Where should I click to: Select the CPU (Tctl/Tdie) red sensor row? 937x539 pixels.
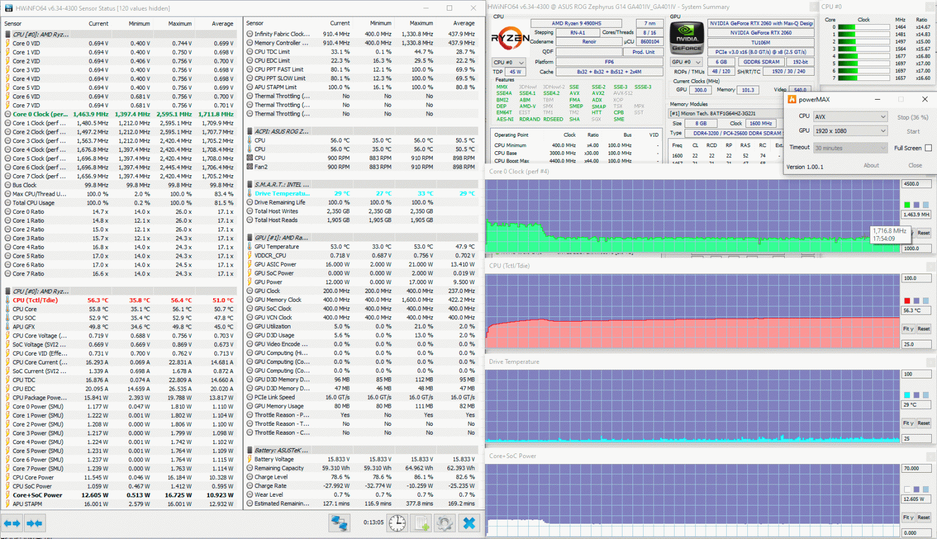click(121, 301)
